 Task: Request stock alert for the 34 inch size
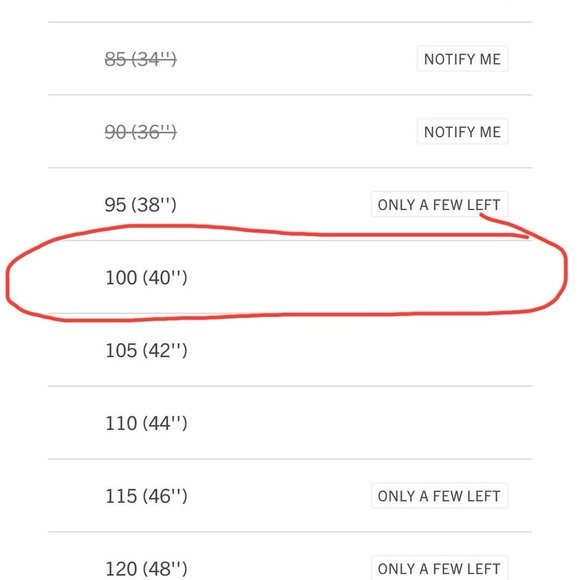(462, 59)
